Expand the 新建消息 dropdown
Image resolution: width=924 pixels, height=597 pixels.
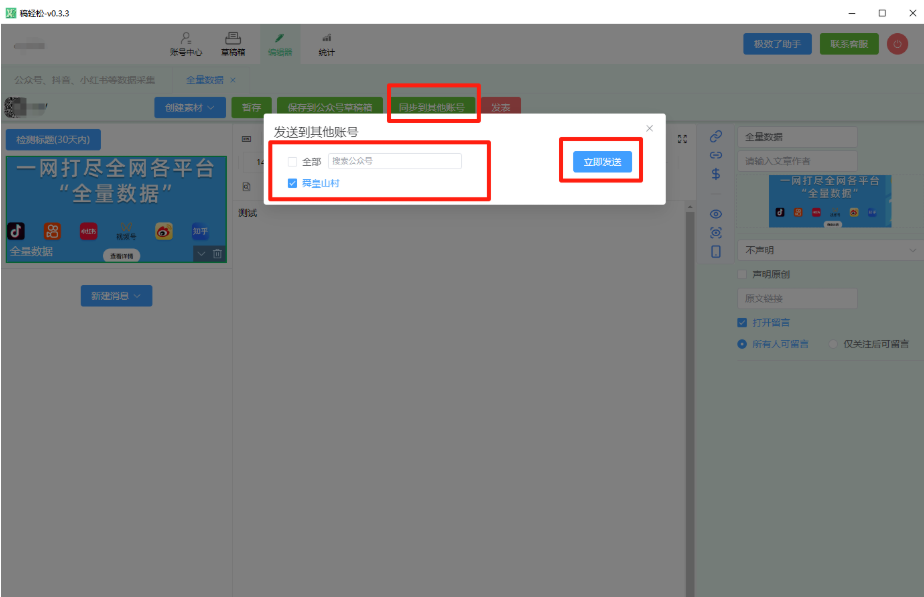pyautogui.click(x=116, y=296)
